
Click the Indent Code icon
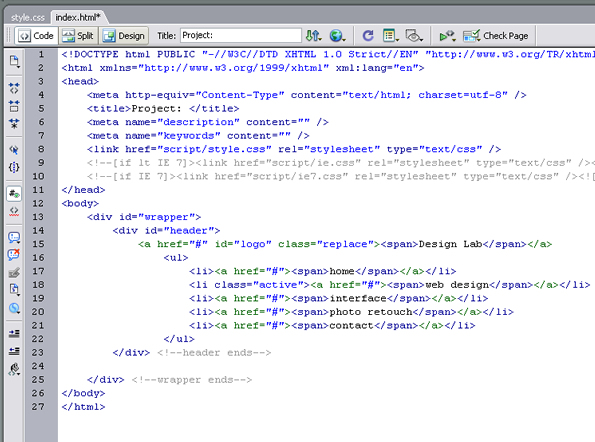point(14,333)
